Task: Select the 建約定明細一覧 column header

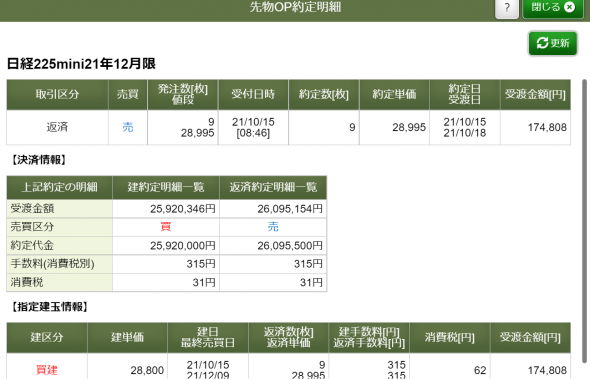Action: [x=166, y=187]
